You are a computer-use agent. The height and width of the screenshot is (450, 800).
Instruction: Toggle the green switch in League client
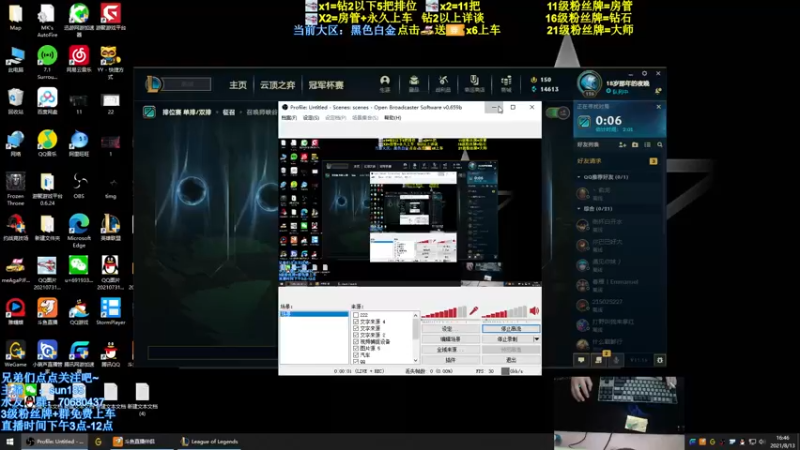coord(557,113)
